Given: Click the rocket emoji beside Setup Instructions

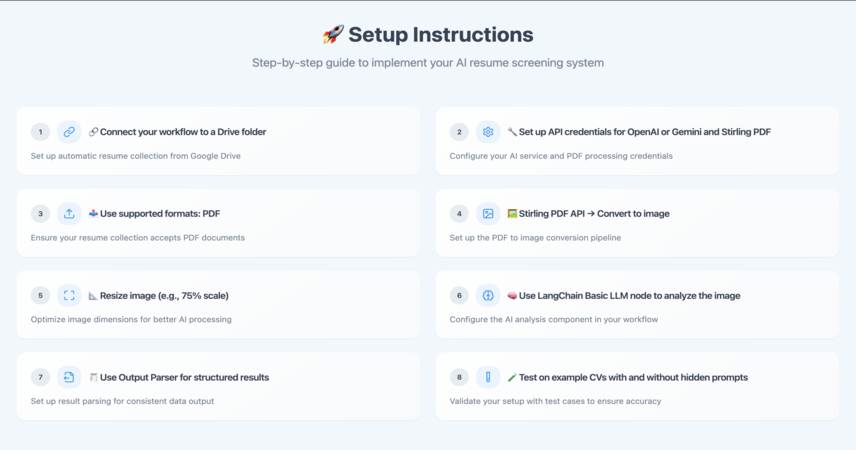Looking at the screenshot, I should click(333, 34).
